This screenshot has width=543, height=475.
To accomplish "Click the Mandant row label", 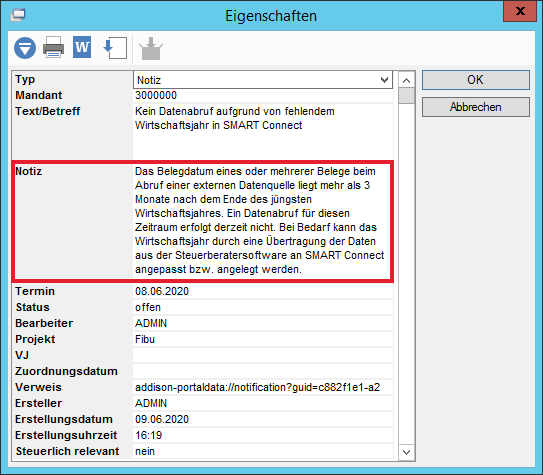I will point(38,95).
